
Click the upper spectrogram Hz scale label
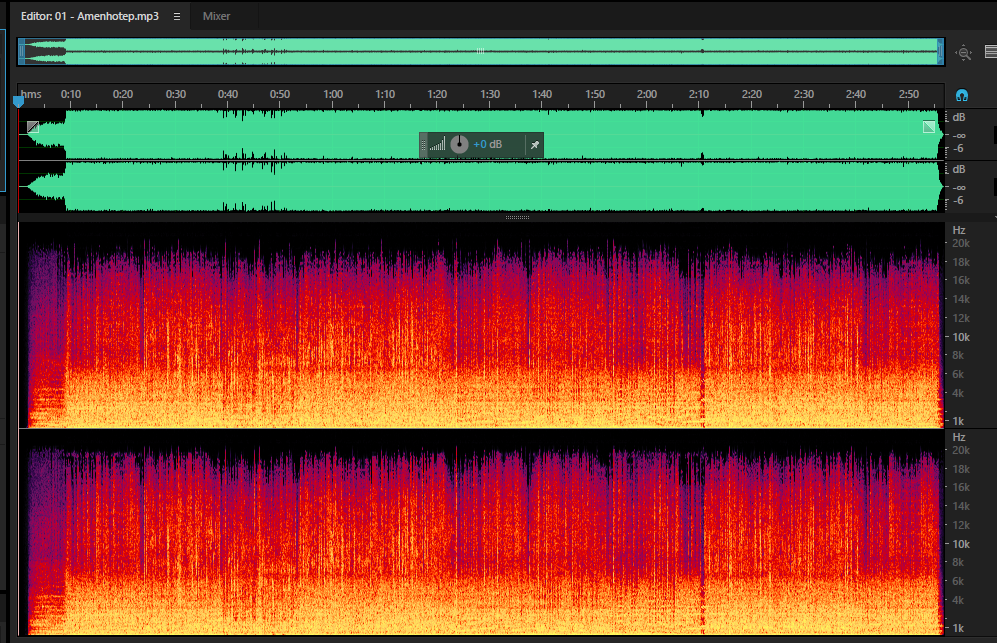[x=959, y=230]
